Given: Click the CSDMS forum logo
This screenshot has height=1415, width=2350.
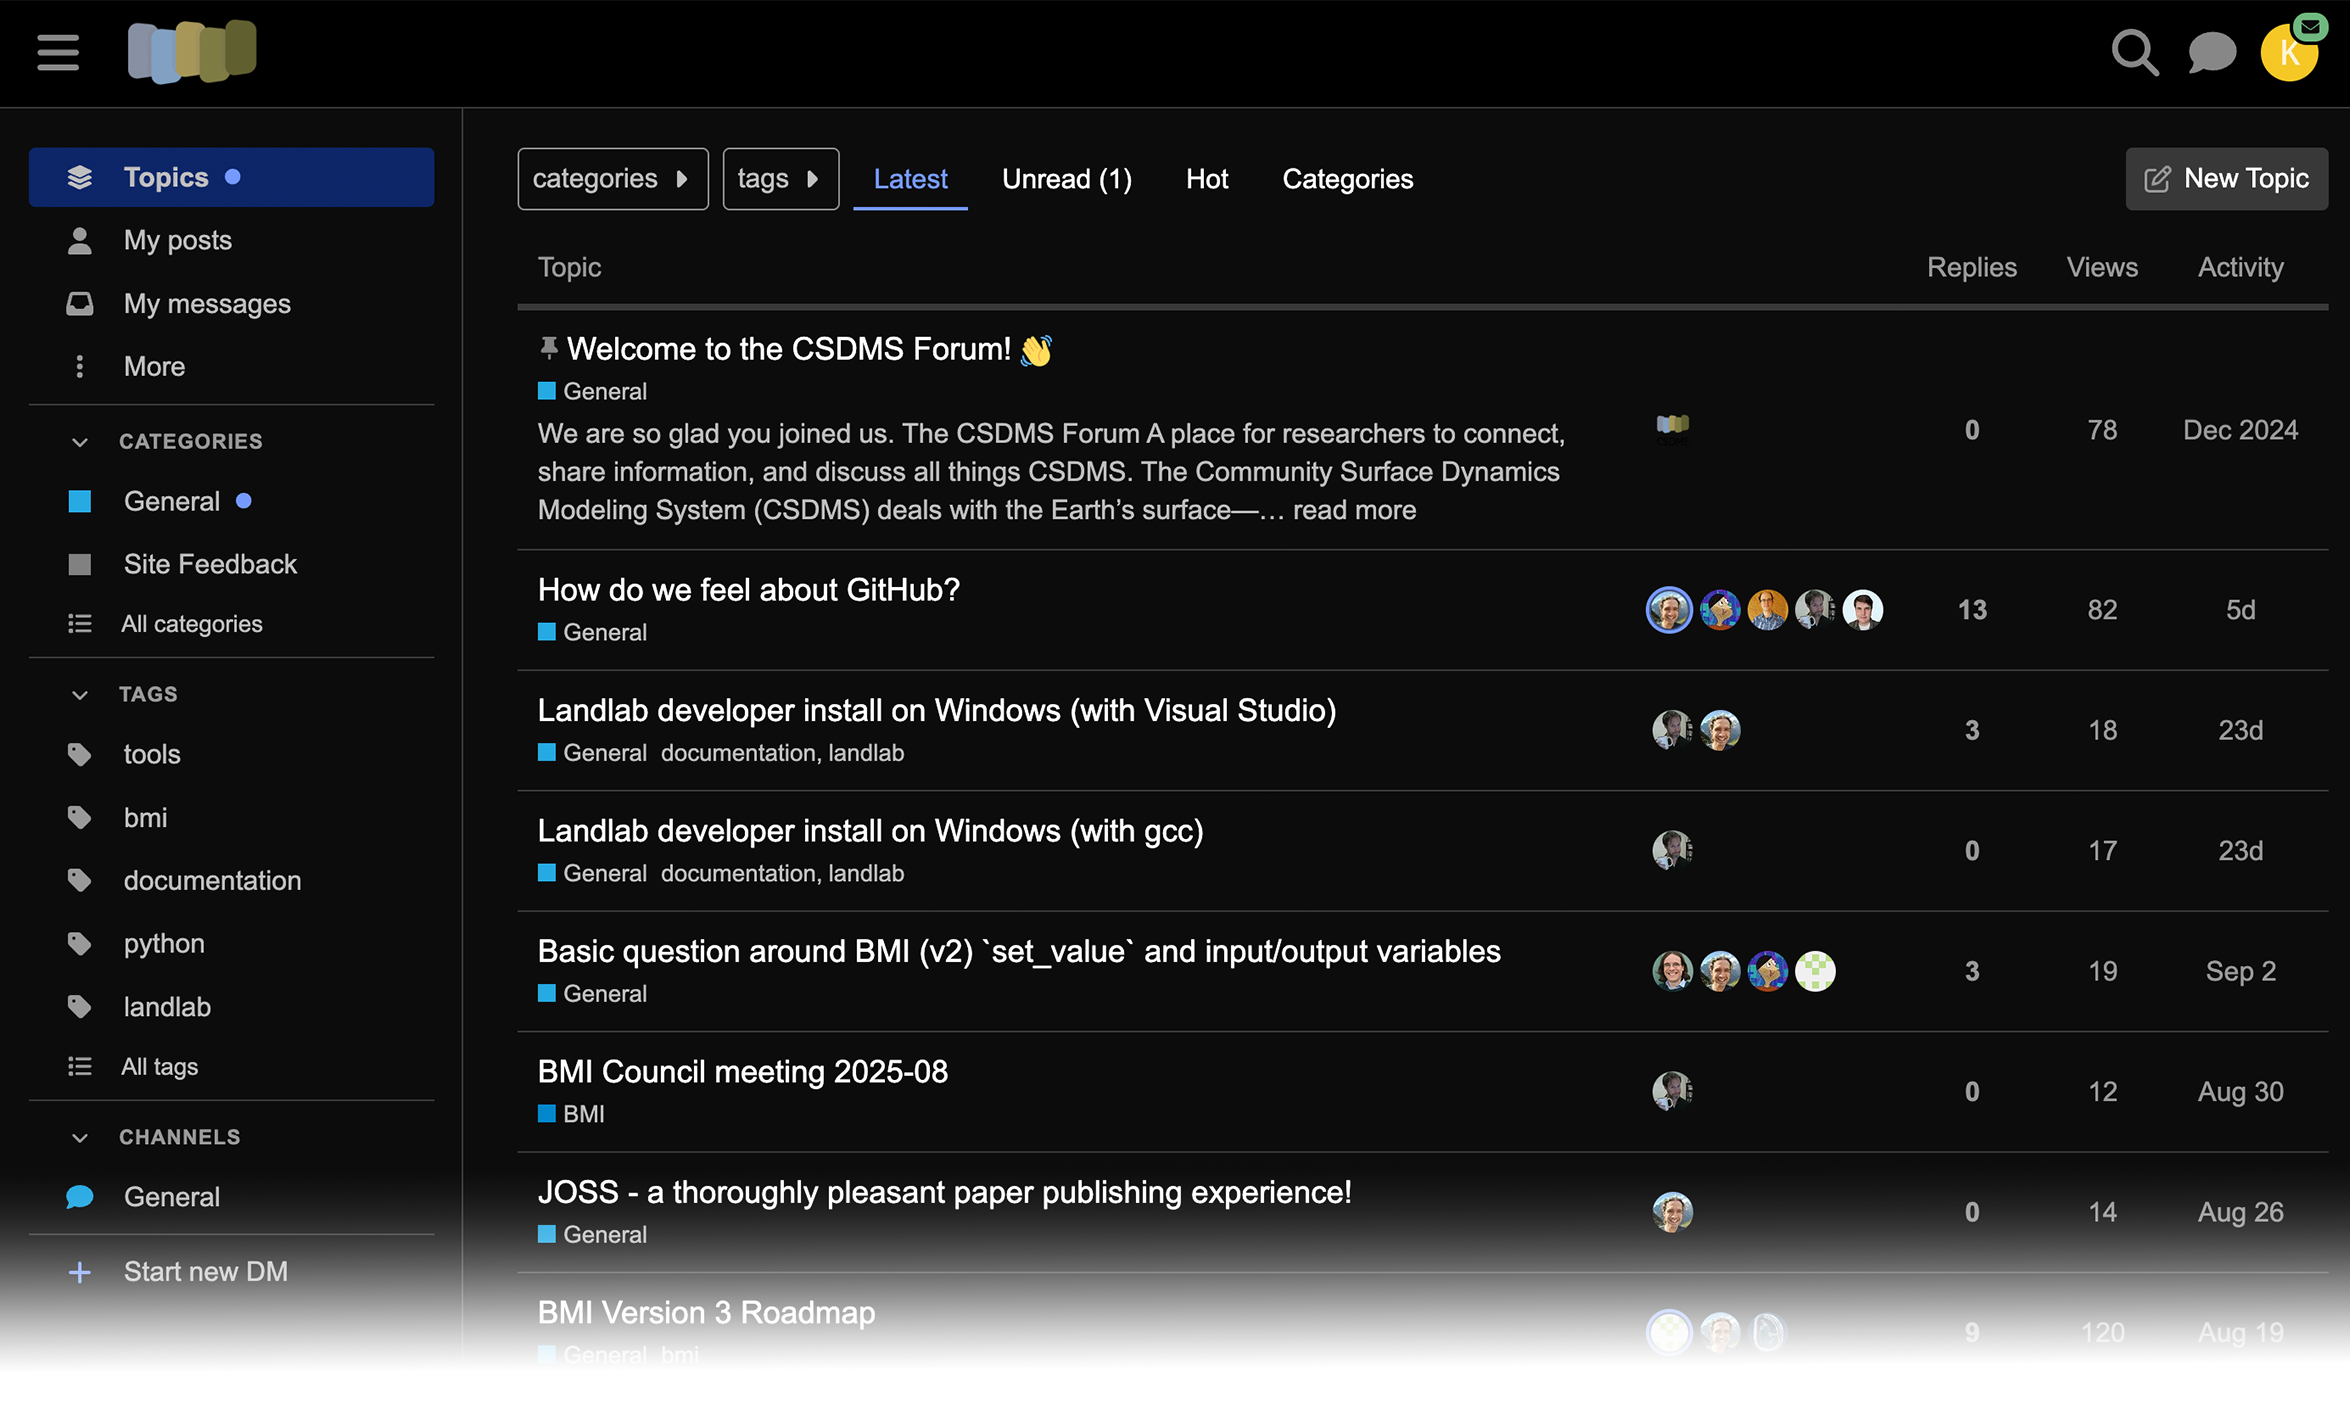Looking at the screenshot, I should (192, 52).
